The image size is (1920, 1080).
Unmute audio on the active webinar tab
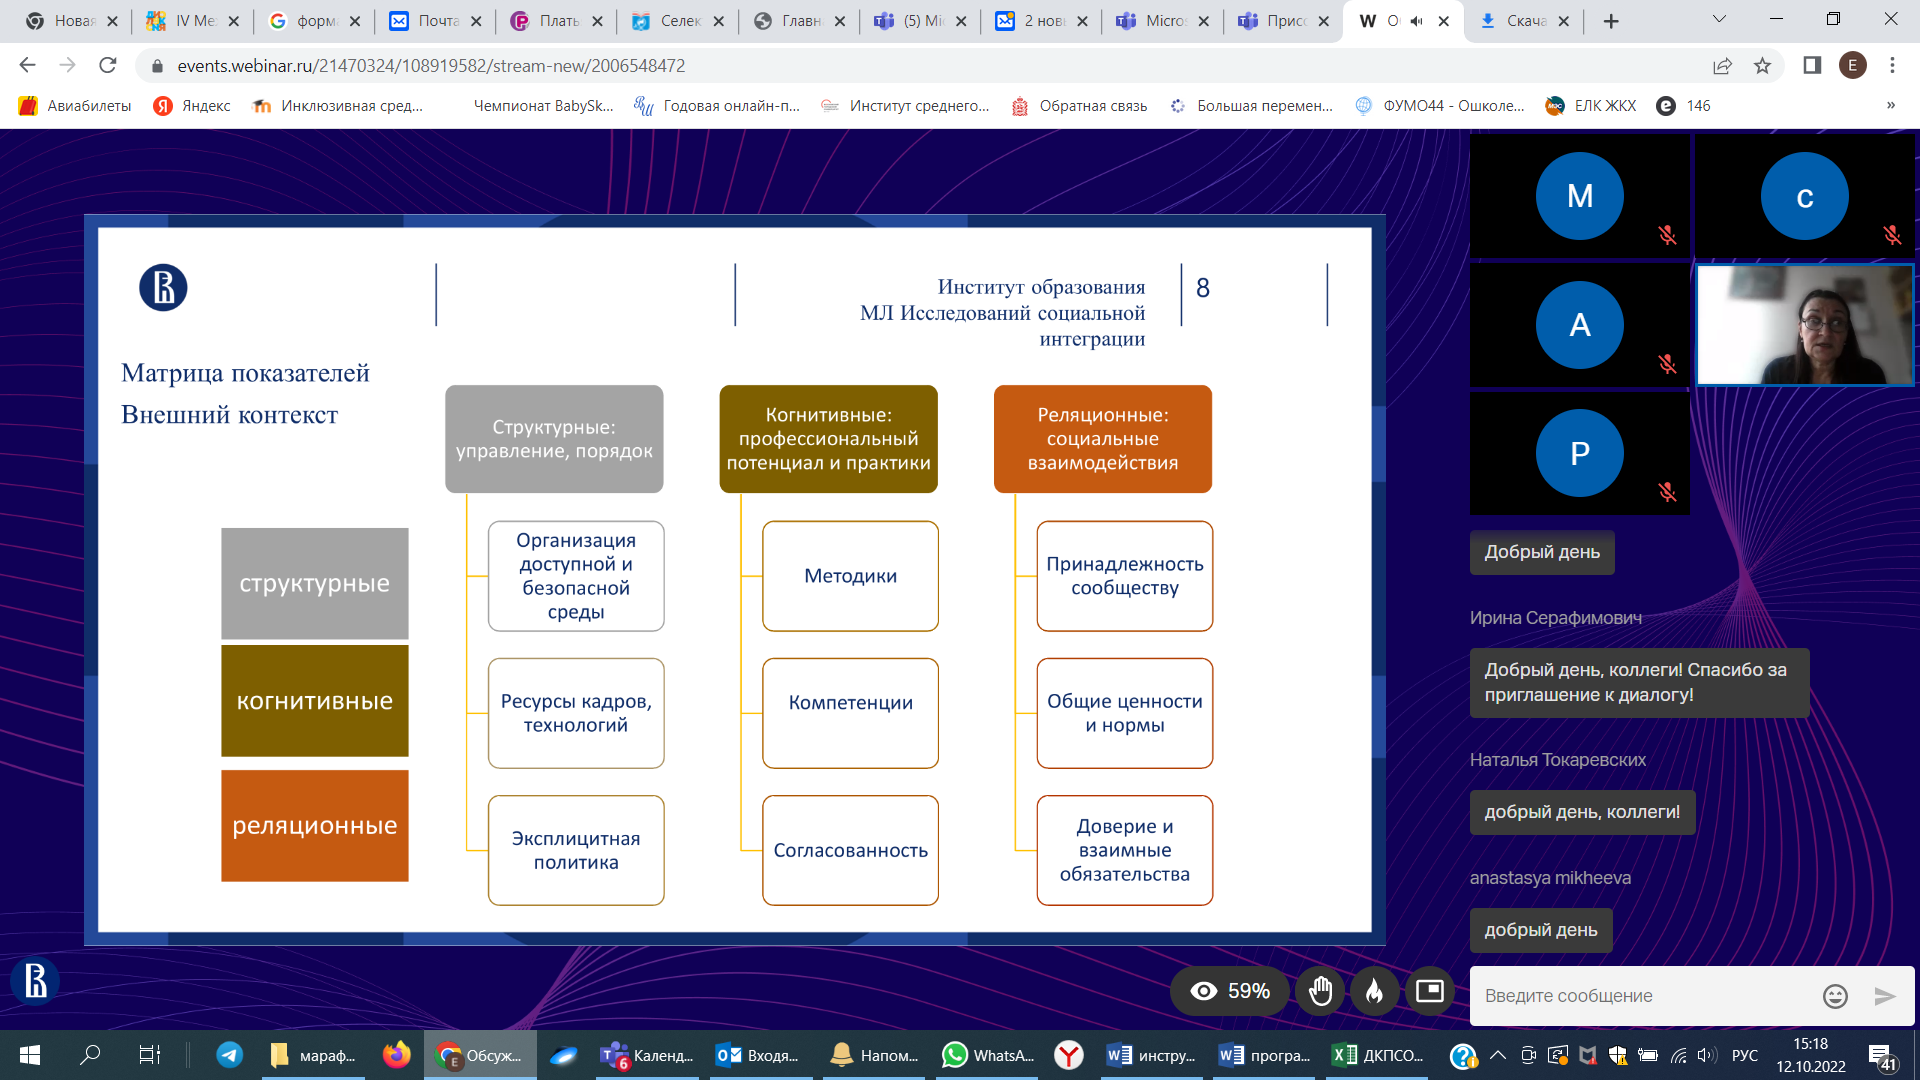[x=1416, y=21]
